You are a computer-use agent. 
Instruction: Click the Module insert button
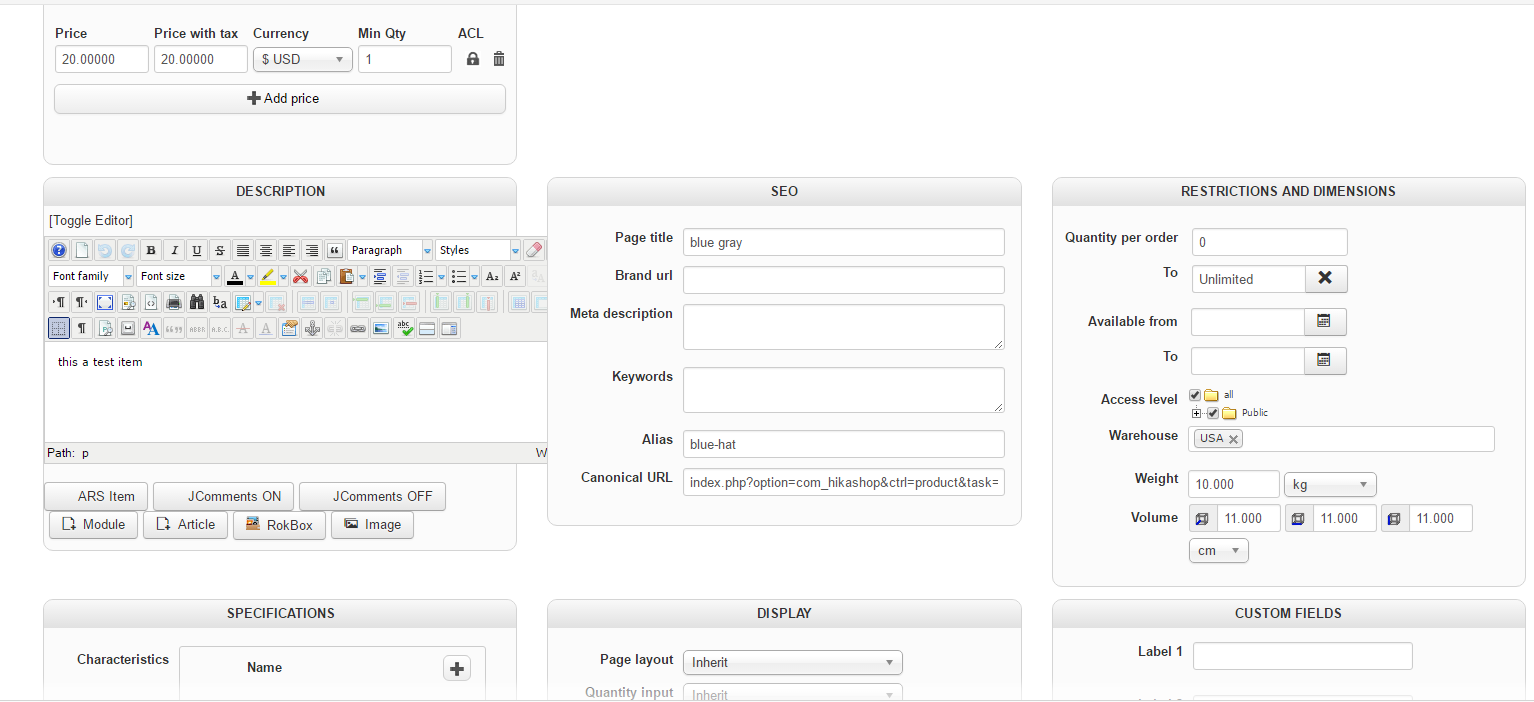pos(94,524)
